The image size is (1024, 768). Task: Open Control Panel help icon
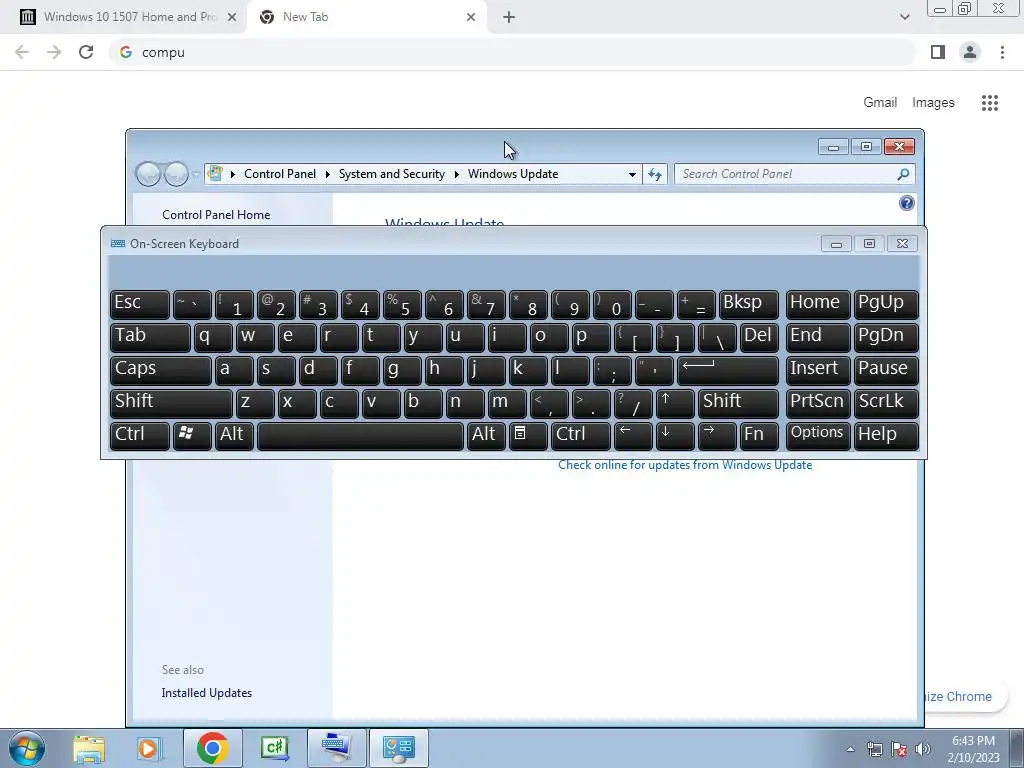coord(906,203)
